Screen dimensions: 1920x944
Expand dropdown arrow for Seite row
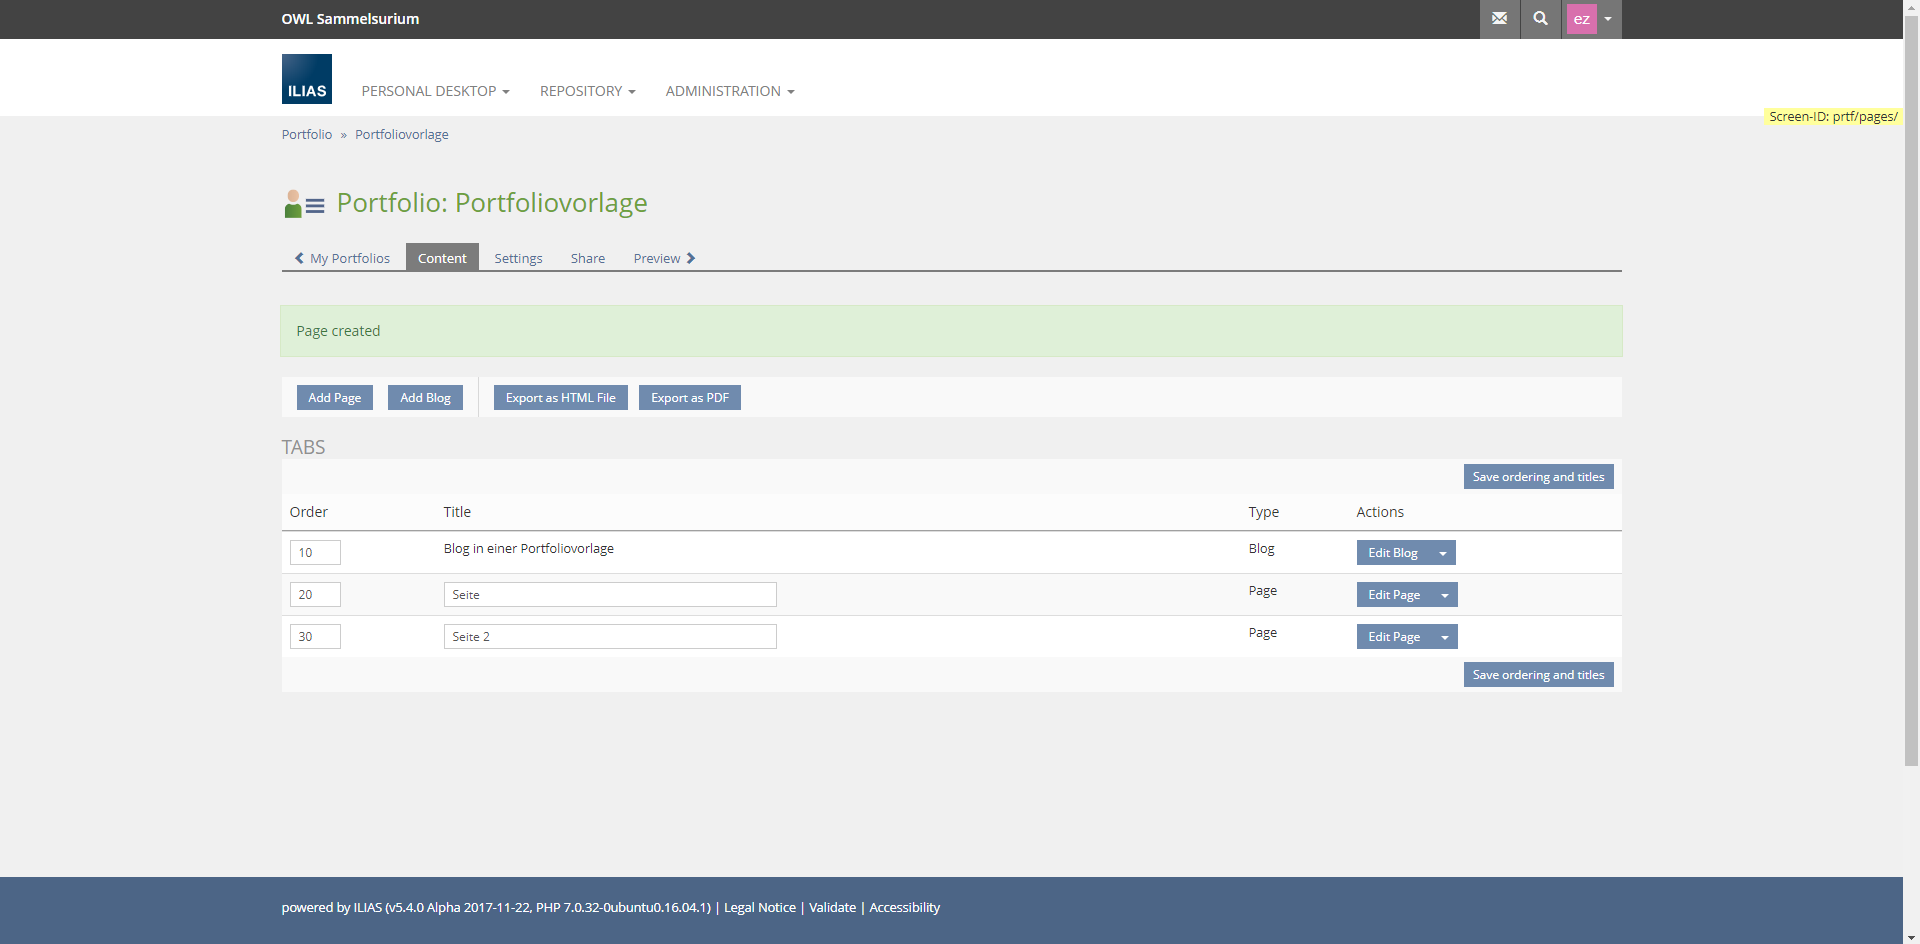coord(1444,595)
